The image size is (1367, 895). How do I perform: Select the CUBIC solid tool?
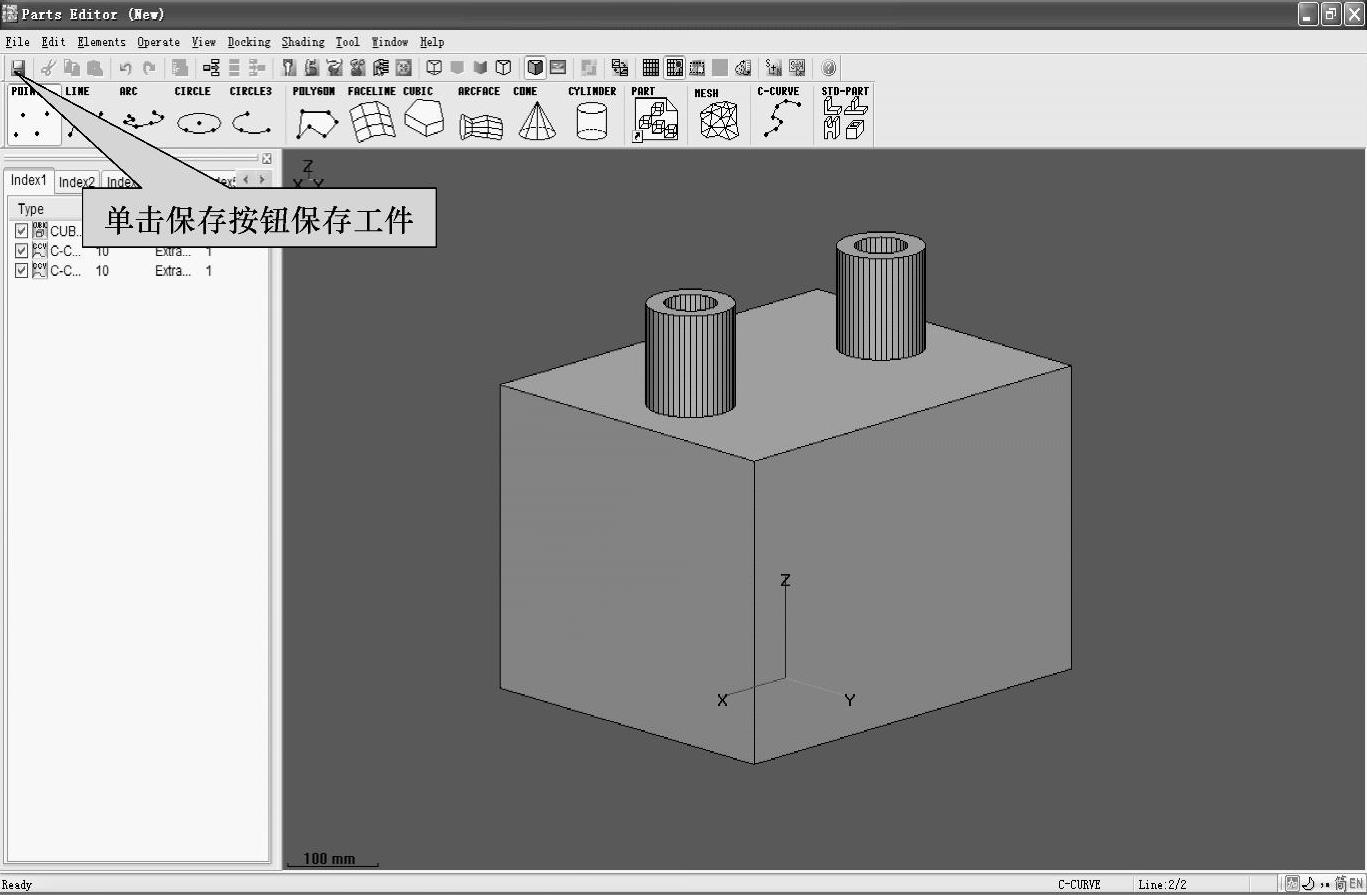(422, 116)
